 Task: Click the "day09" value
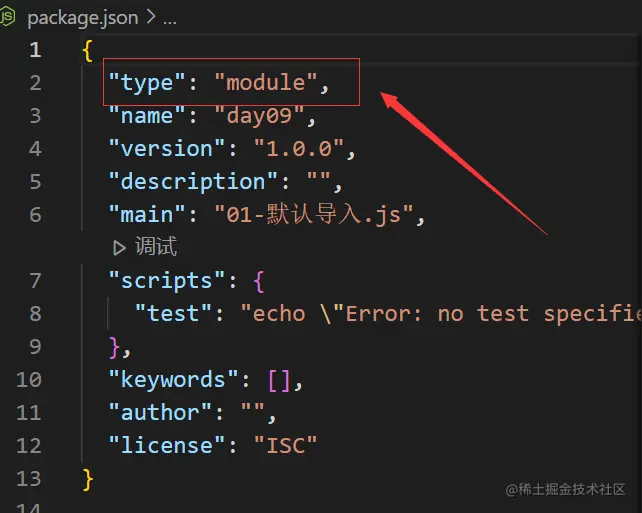[x=259, y=116]
